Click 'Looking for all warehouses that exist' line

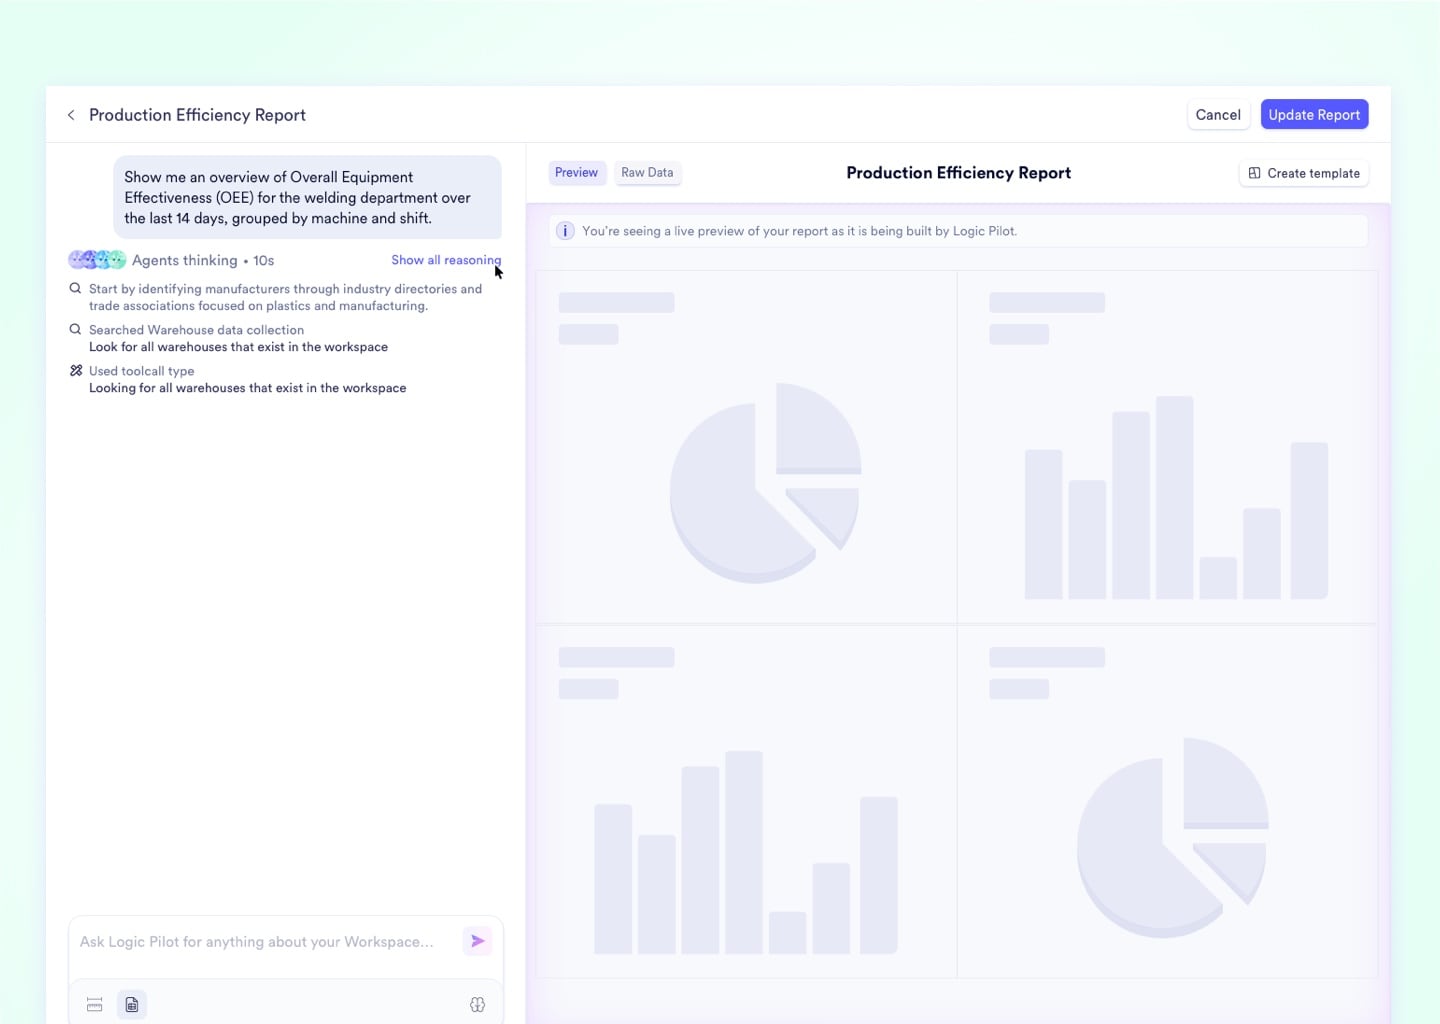tap(247, 388)
